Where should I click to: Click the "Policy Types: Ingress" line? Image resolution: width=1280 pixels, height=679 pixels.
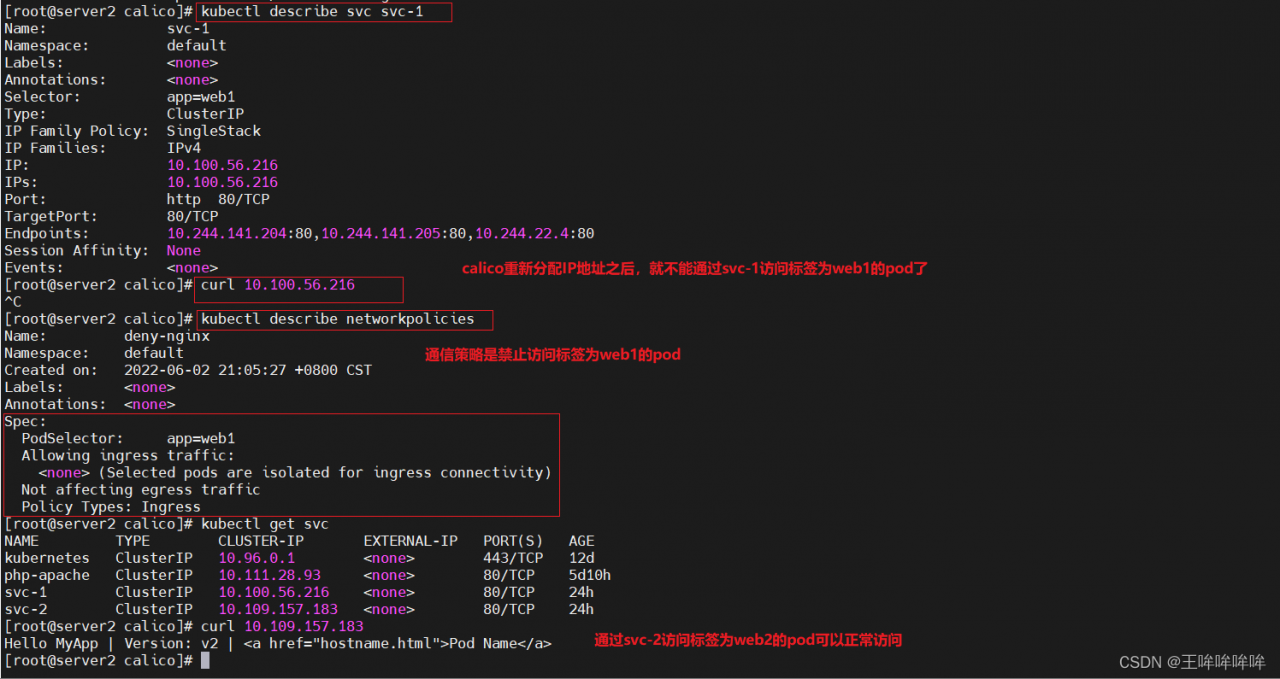pyautogui.click(x=111, y=506)
